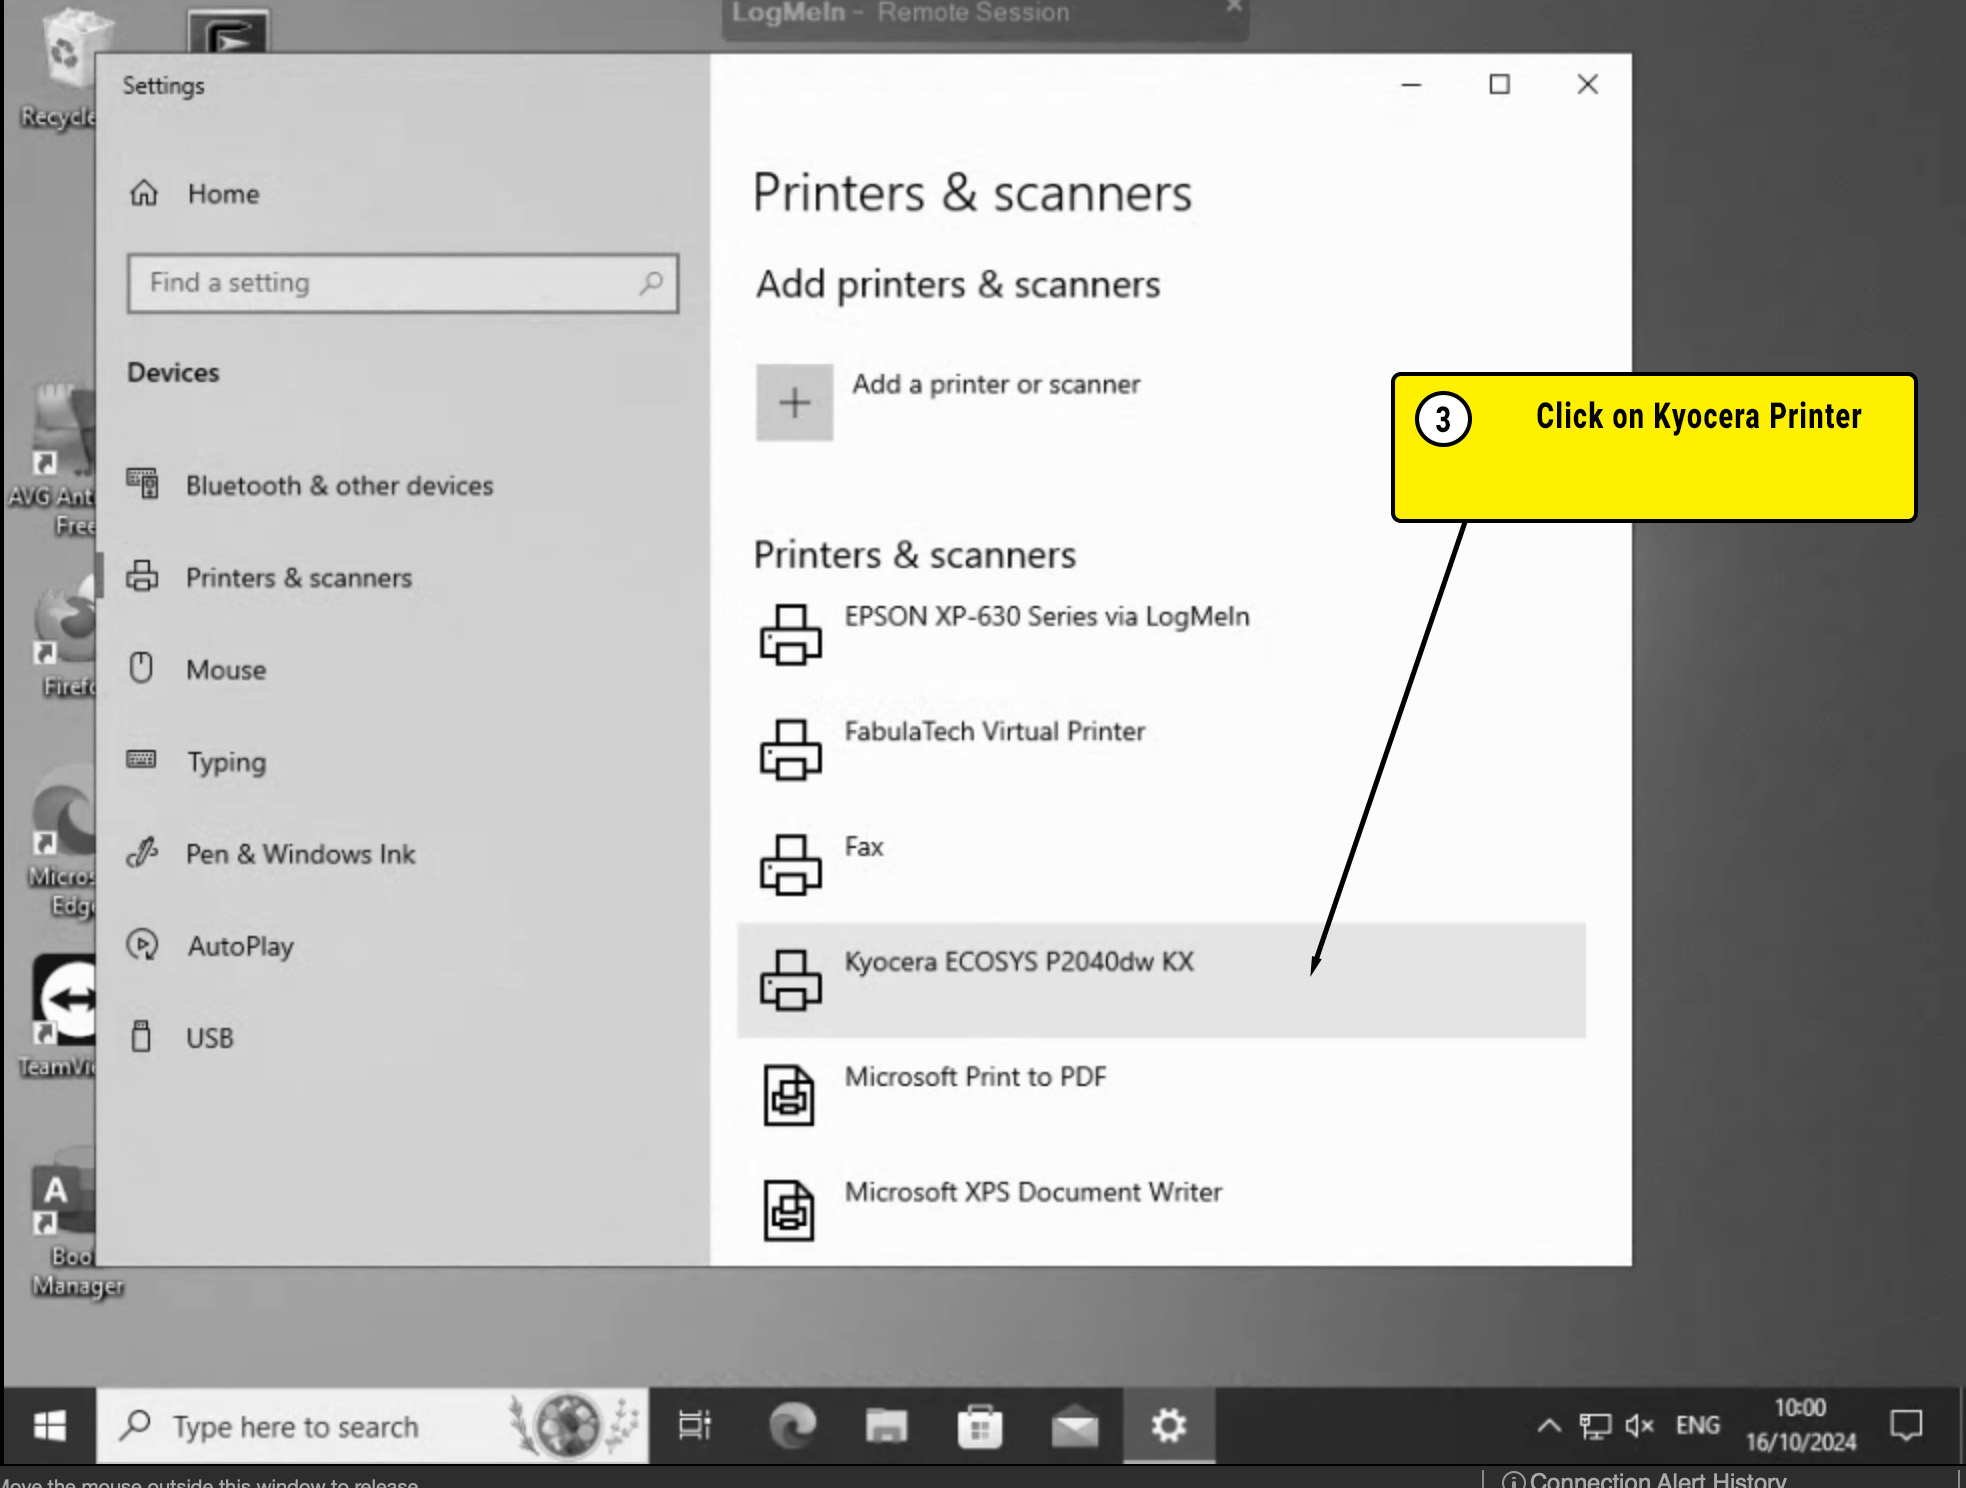Open the Mail app from the taskbar

coord(1075,1426)
